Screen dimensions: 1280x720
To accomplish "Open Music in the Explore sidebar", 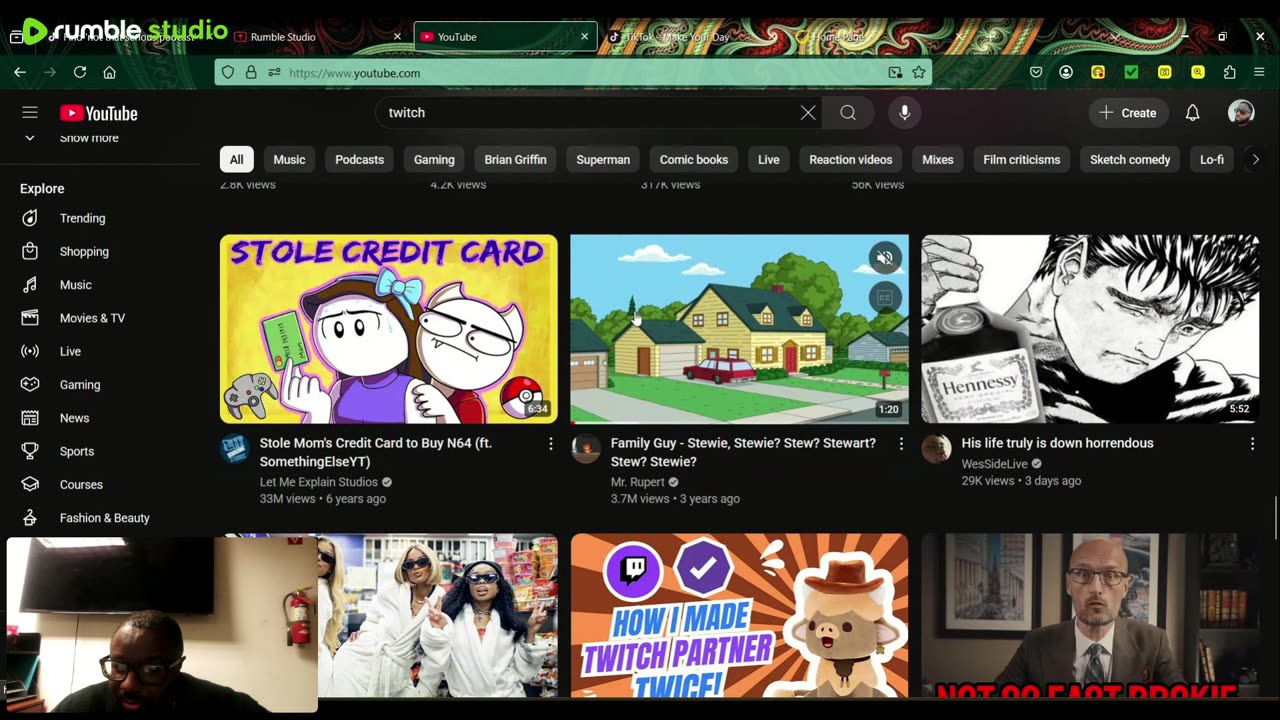I will click(100, 285).
